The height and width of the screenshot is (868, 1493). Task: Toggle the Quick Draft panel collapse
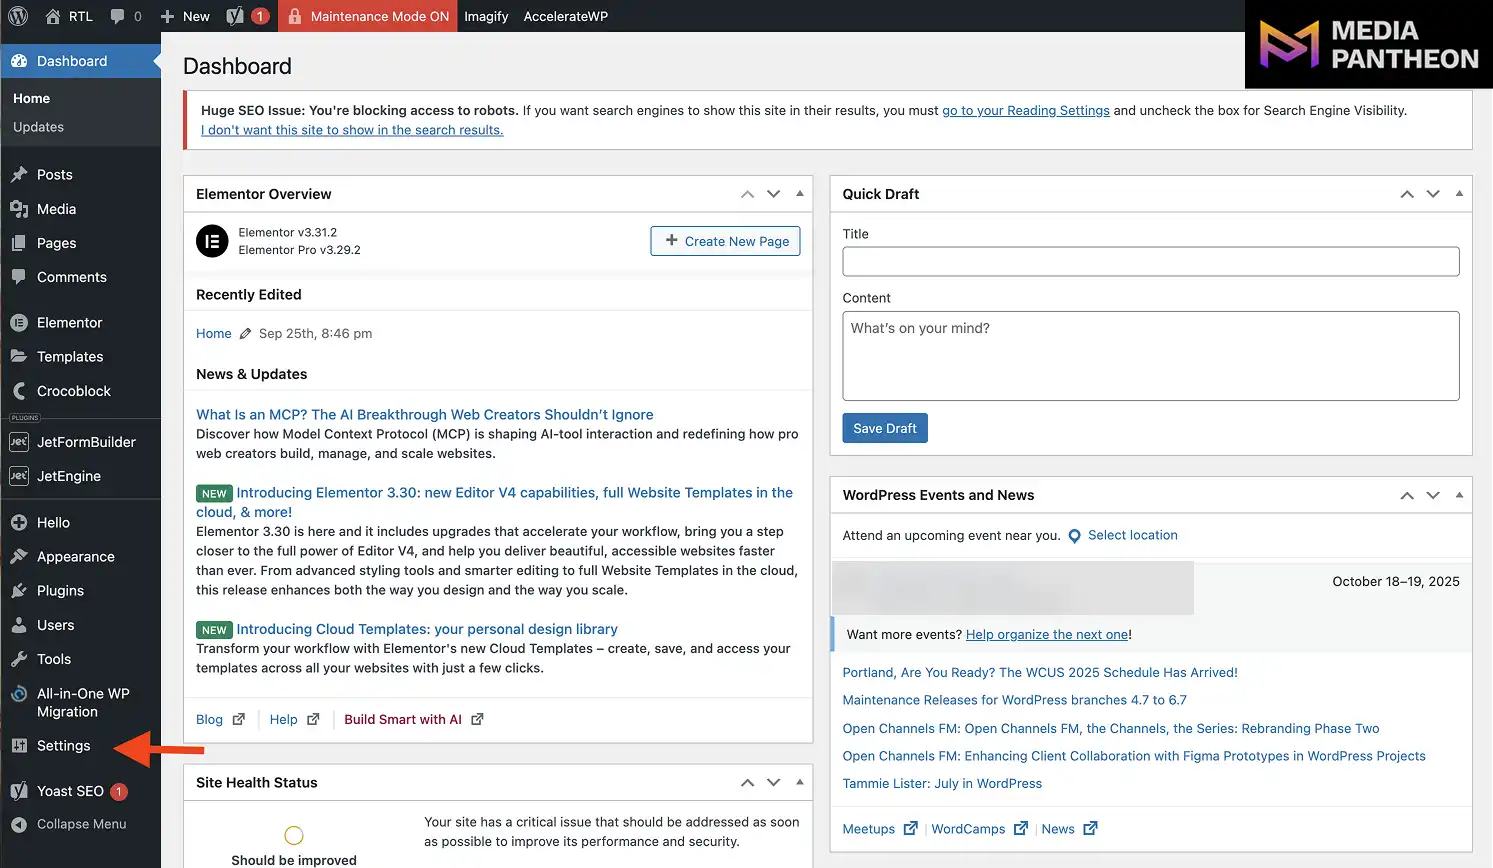1459,193
